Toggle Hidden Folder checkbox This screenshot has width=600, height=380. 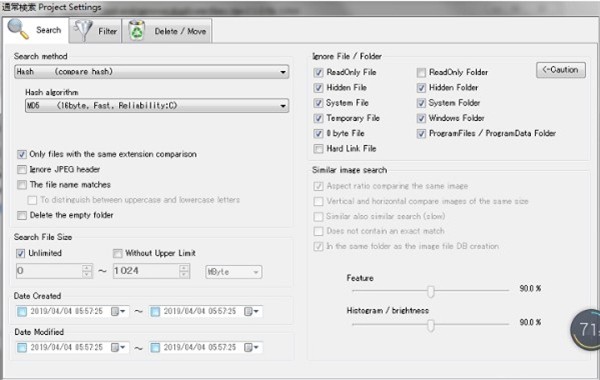(x=421, y=88)
